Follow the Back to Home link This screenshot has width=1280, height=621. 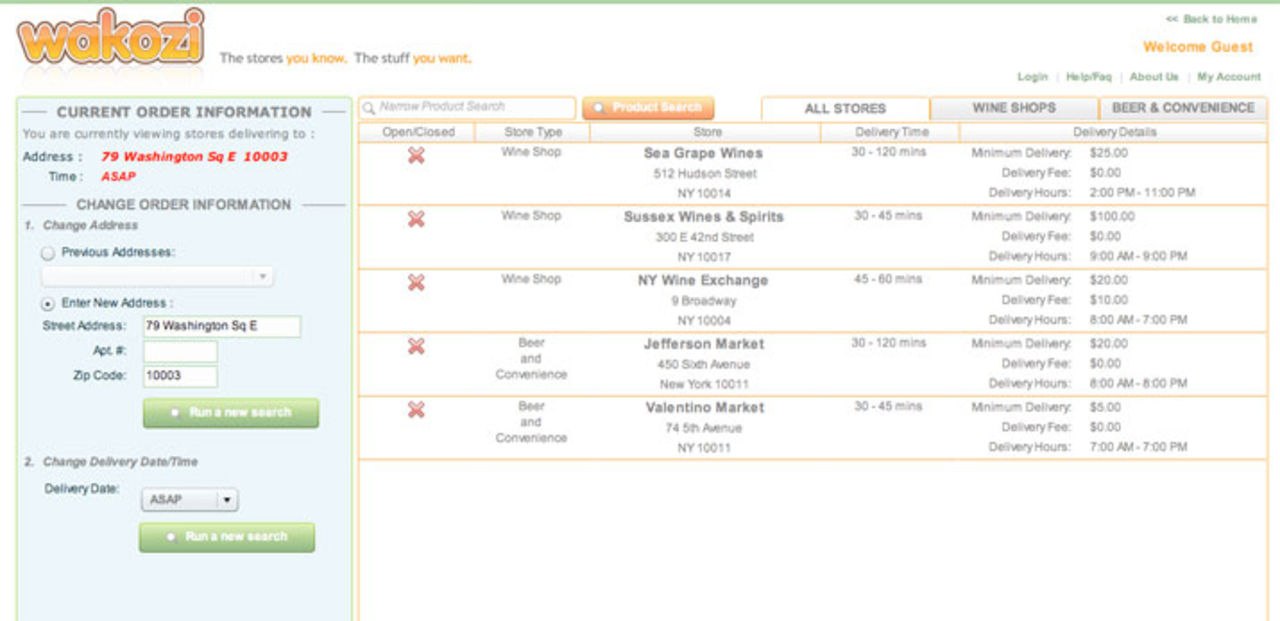coord(1211,19)
